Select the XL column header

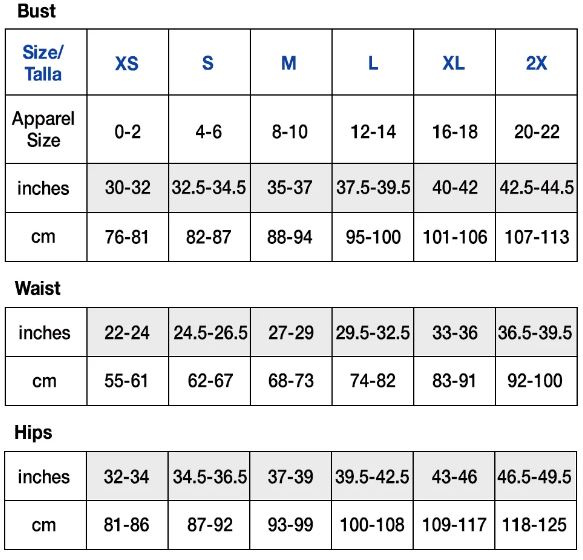[454, 62]
